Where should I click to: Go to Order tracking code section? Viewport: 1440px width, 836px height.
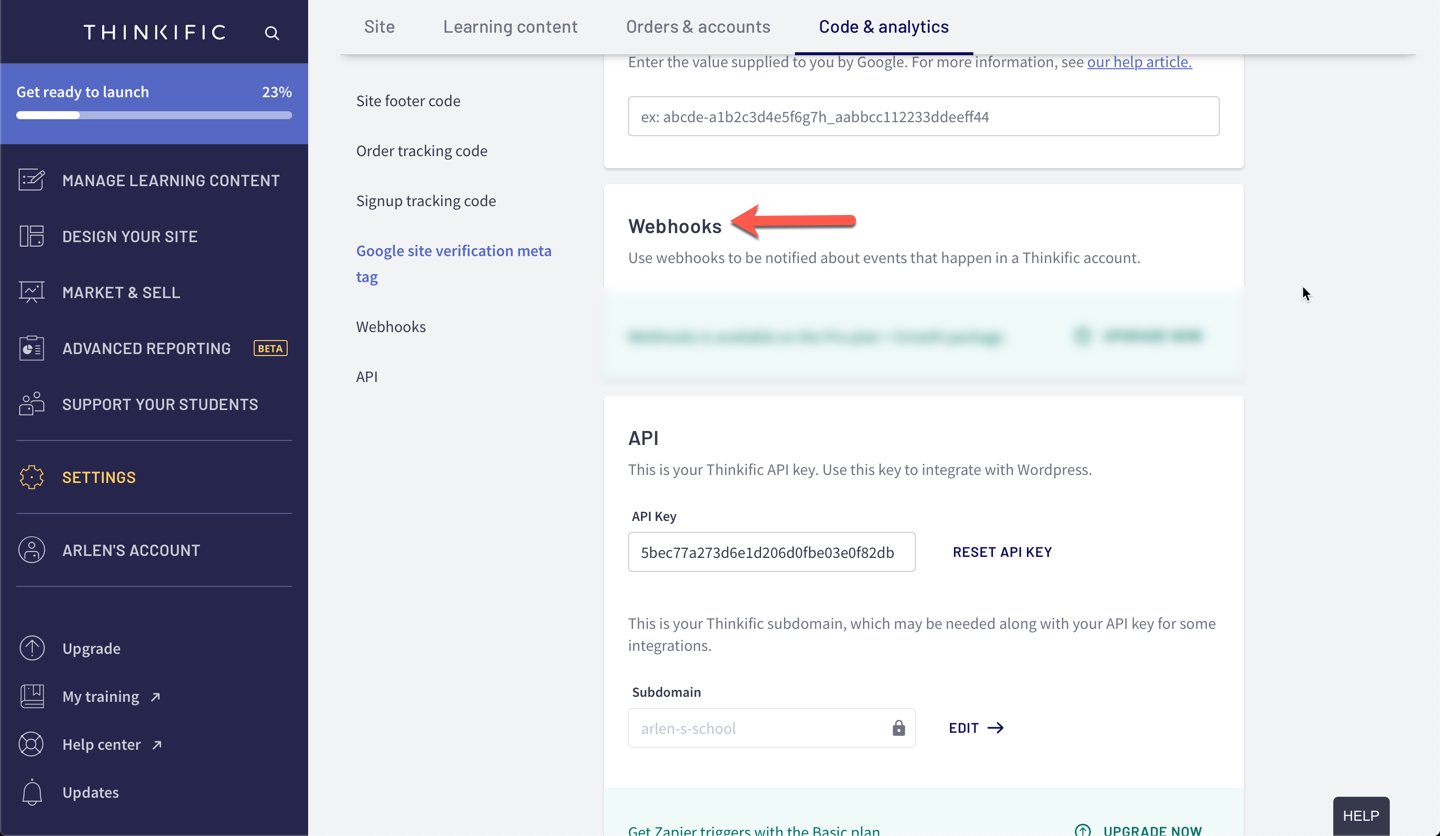(422, 150)
